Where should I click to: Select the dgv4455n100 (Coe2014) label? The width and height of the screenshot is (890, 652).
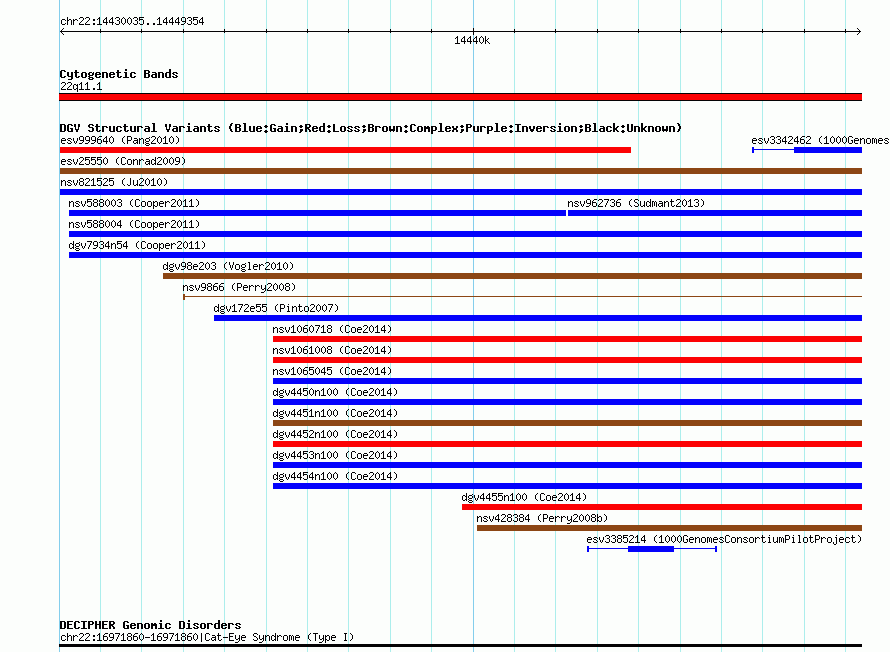524,497
